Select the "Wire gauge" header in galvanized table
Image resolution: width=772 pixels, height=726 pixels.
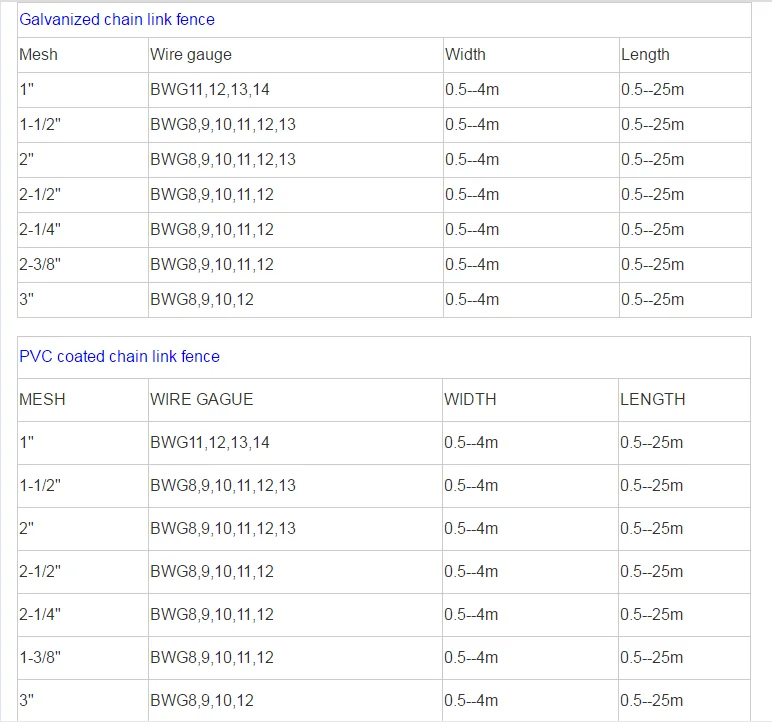pyautogui.click(x=190, y=55)
